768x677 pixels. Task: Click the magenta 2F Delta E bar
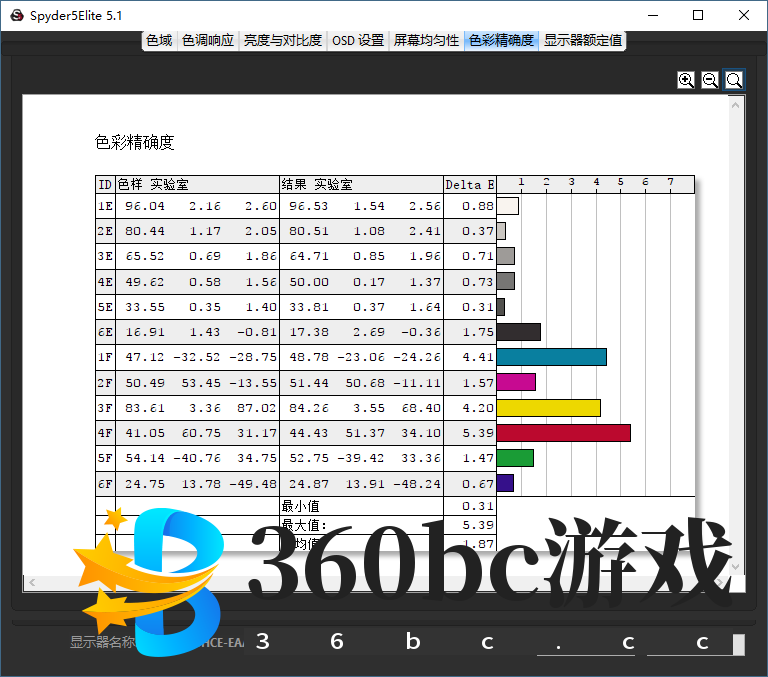(516, 382)
